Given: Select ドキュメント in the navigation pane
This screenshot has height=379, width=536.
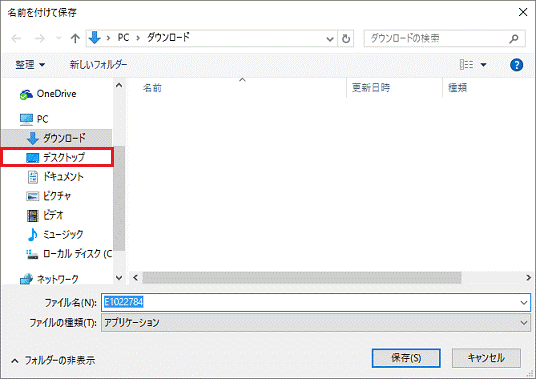Looking at the screenshot, I should [56, 177].
